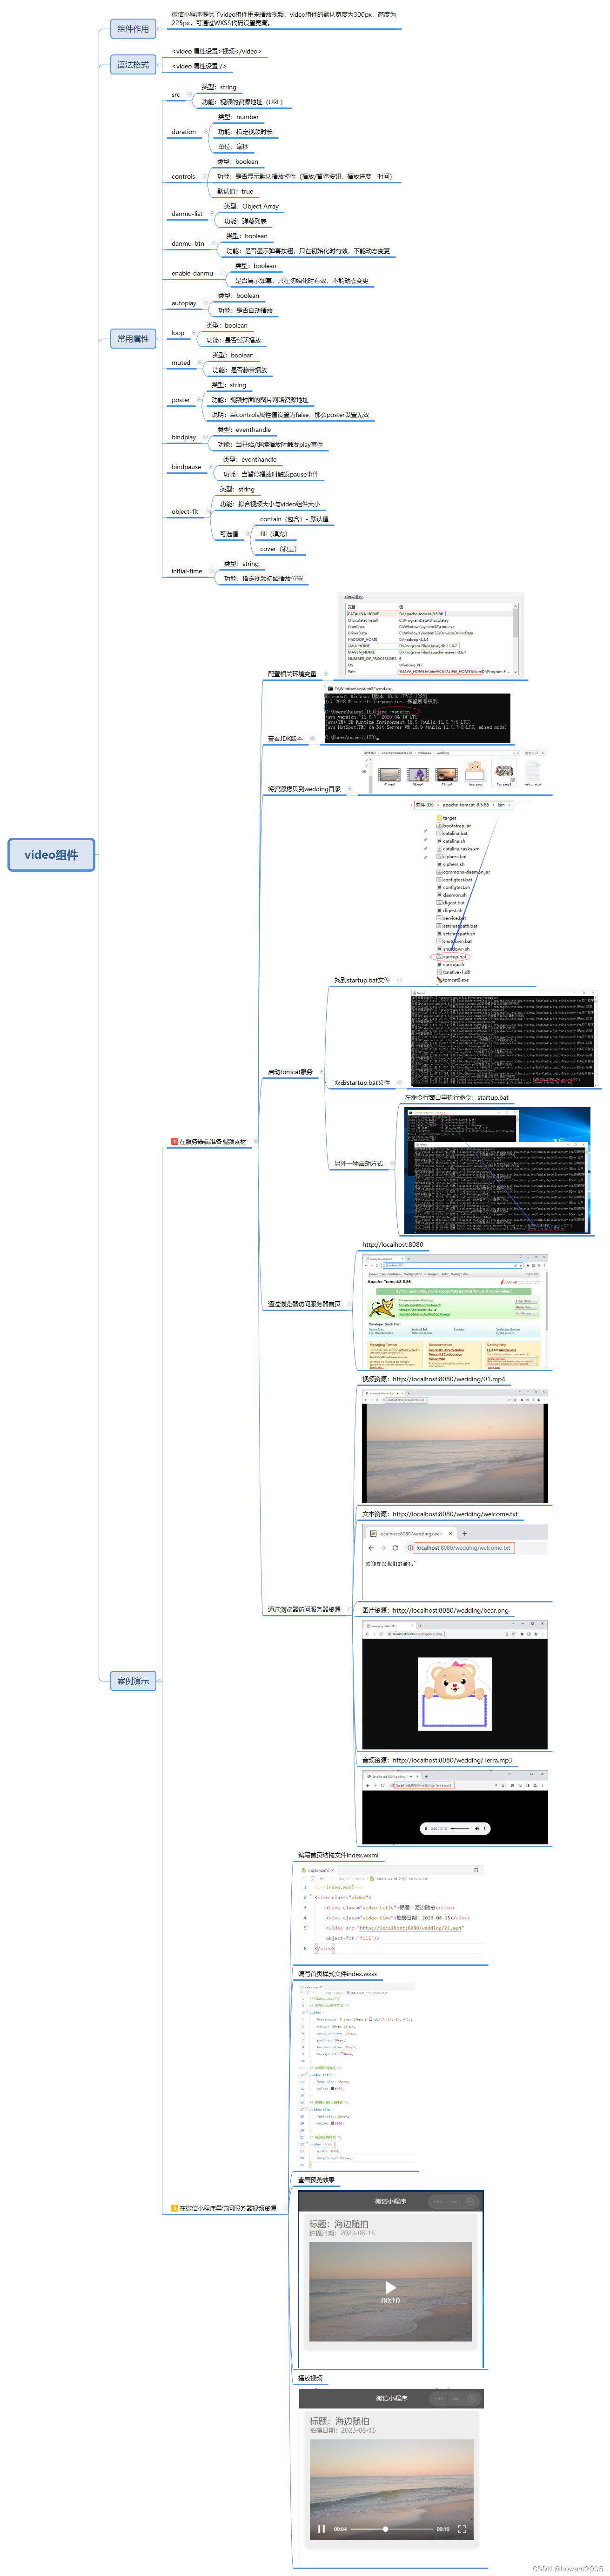This screenshot has width=610, height=2576.
Task: Select catalina.bat in the bin folder list
Action: [x=452, y=833]
